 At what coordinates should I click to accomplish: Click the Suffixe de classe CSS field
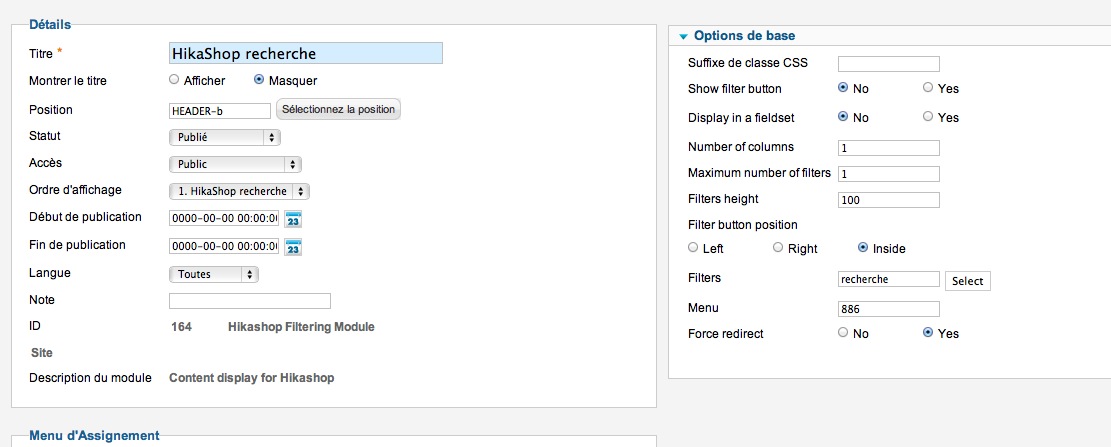point(889,64)
